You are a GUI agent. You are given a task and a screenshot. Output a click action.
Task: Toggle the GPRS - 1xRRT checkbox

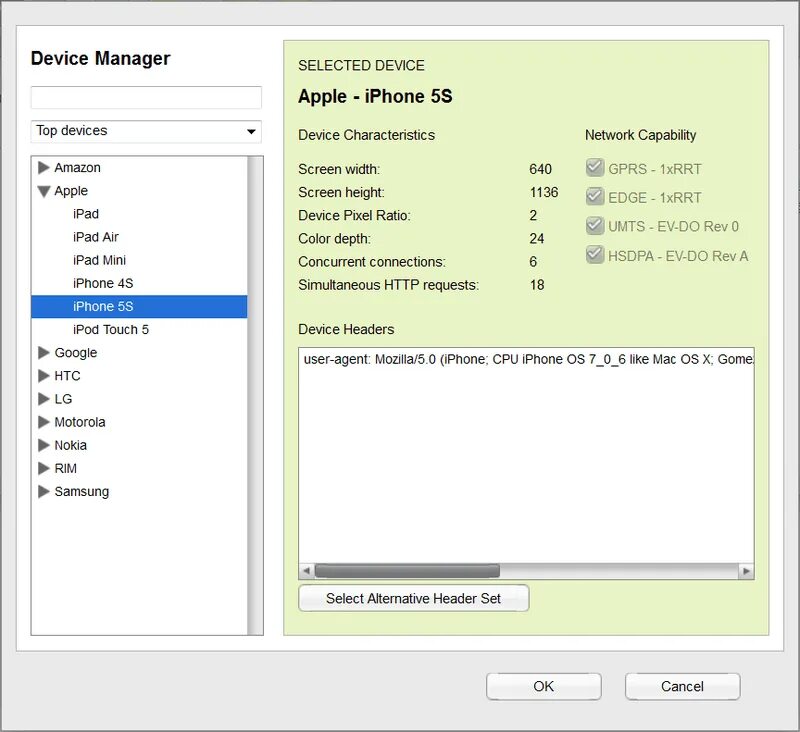[595, 168]
